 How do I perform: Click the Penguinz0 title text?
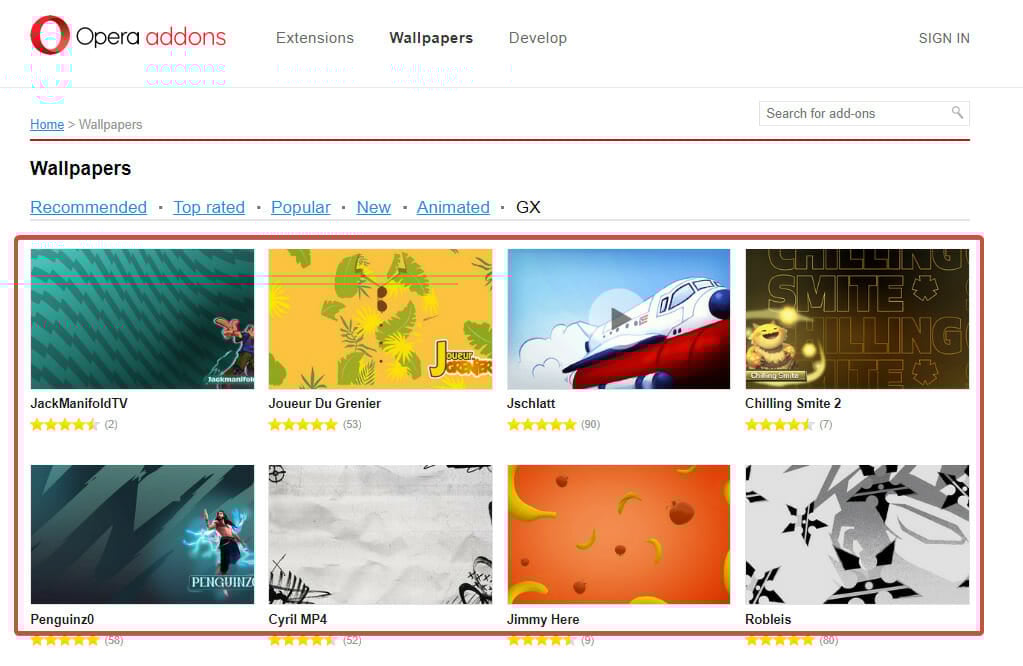coord(62,619)
